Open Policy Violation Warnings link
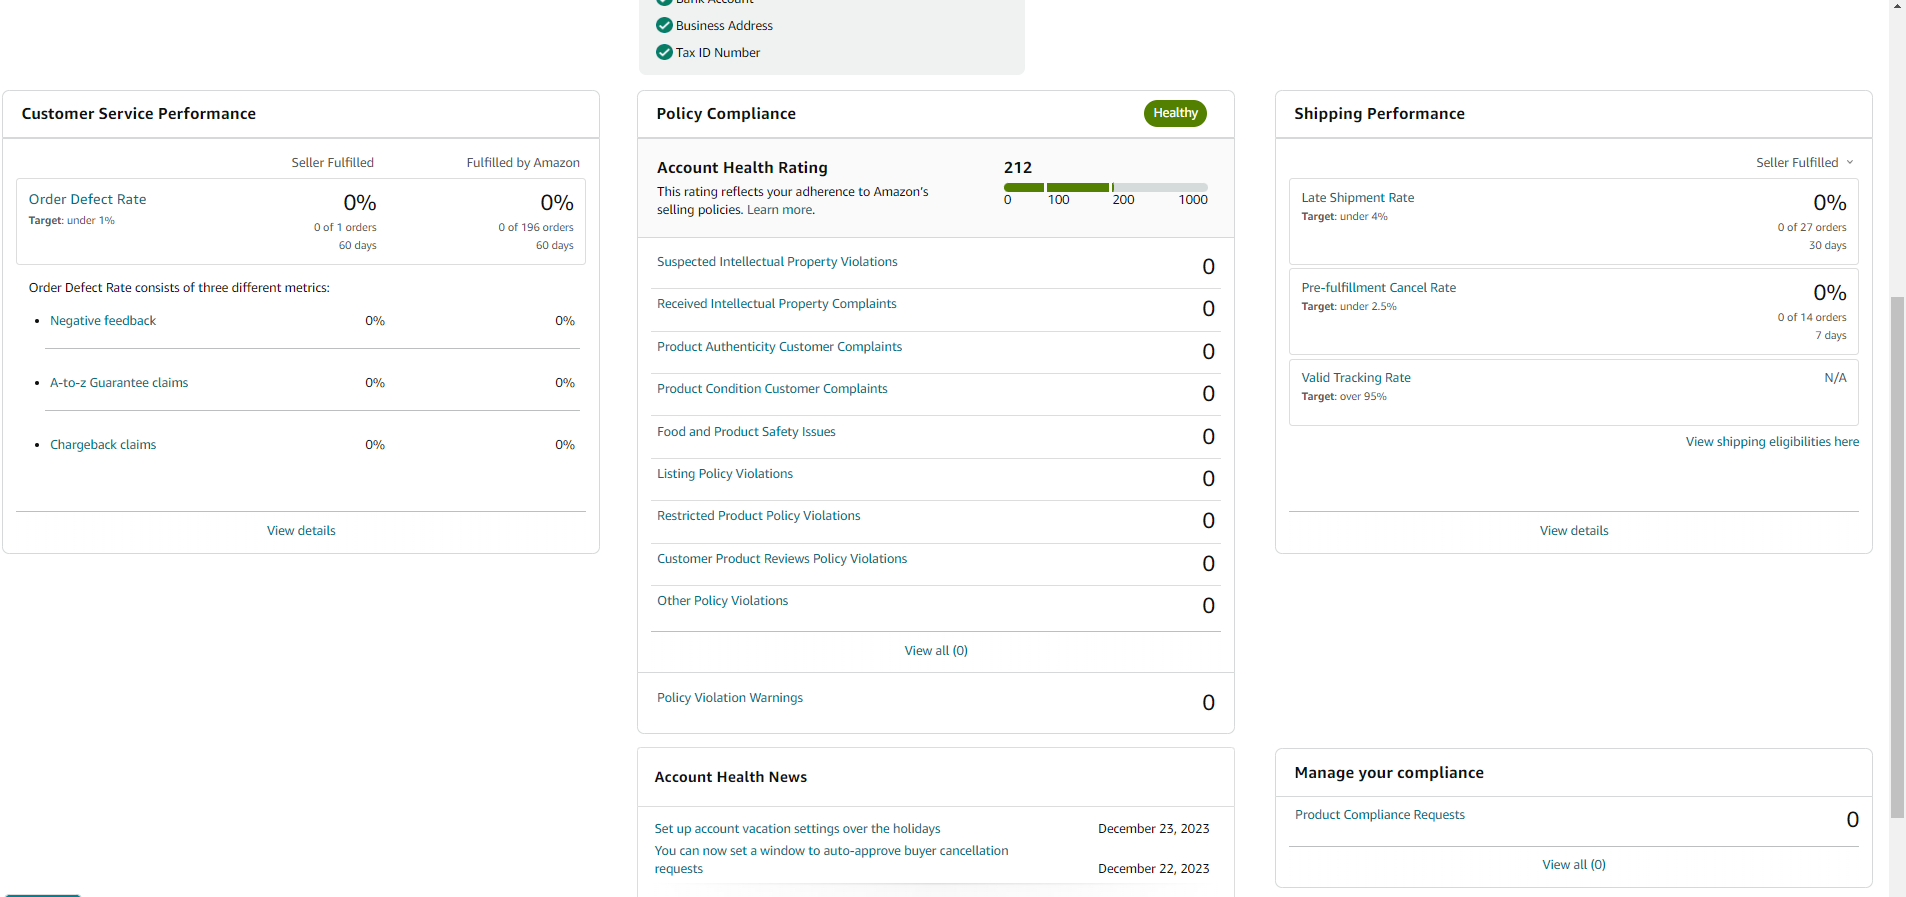Viewport: 1906px width, 897px height. coord(730,698)
